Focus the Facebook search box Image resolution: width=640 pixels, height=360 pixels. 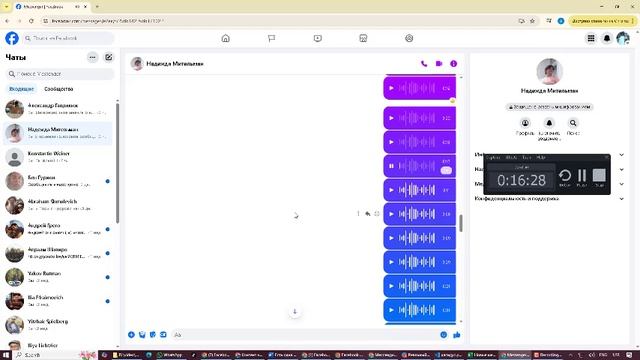(x=68, y=38)
